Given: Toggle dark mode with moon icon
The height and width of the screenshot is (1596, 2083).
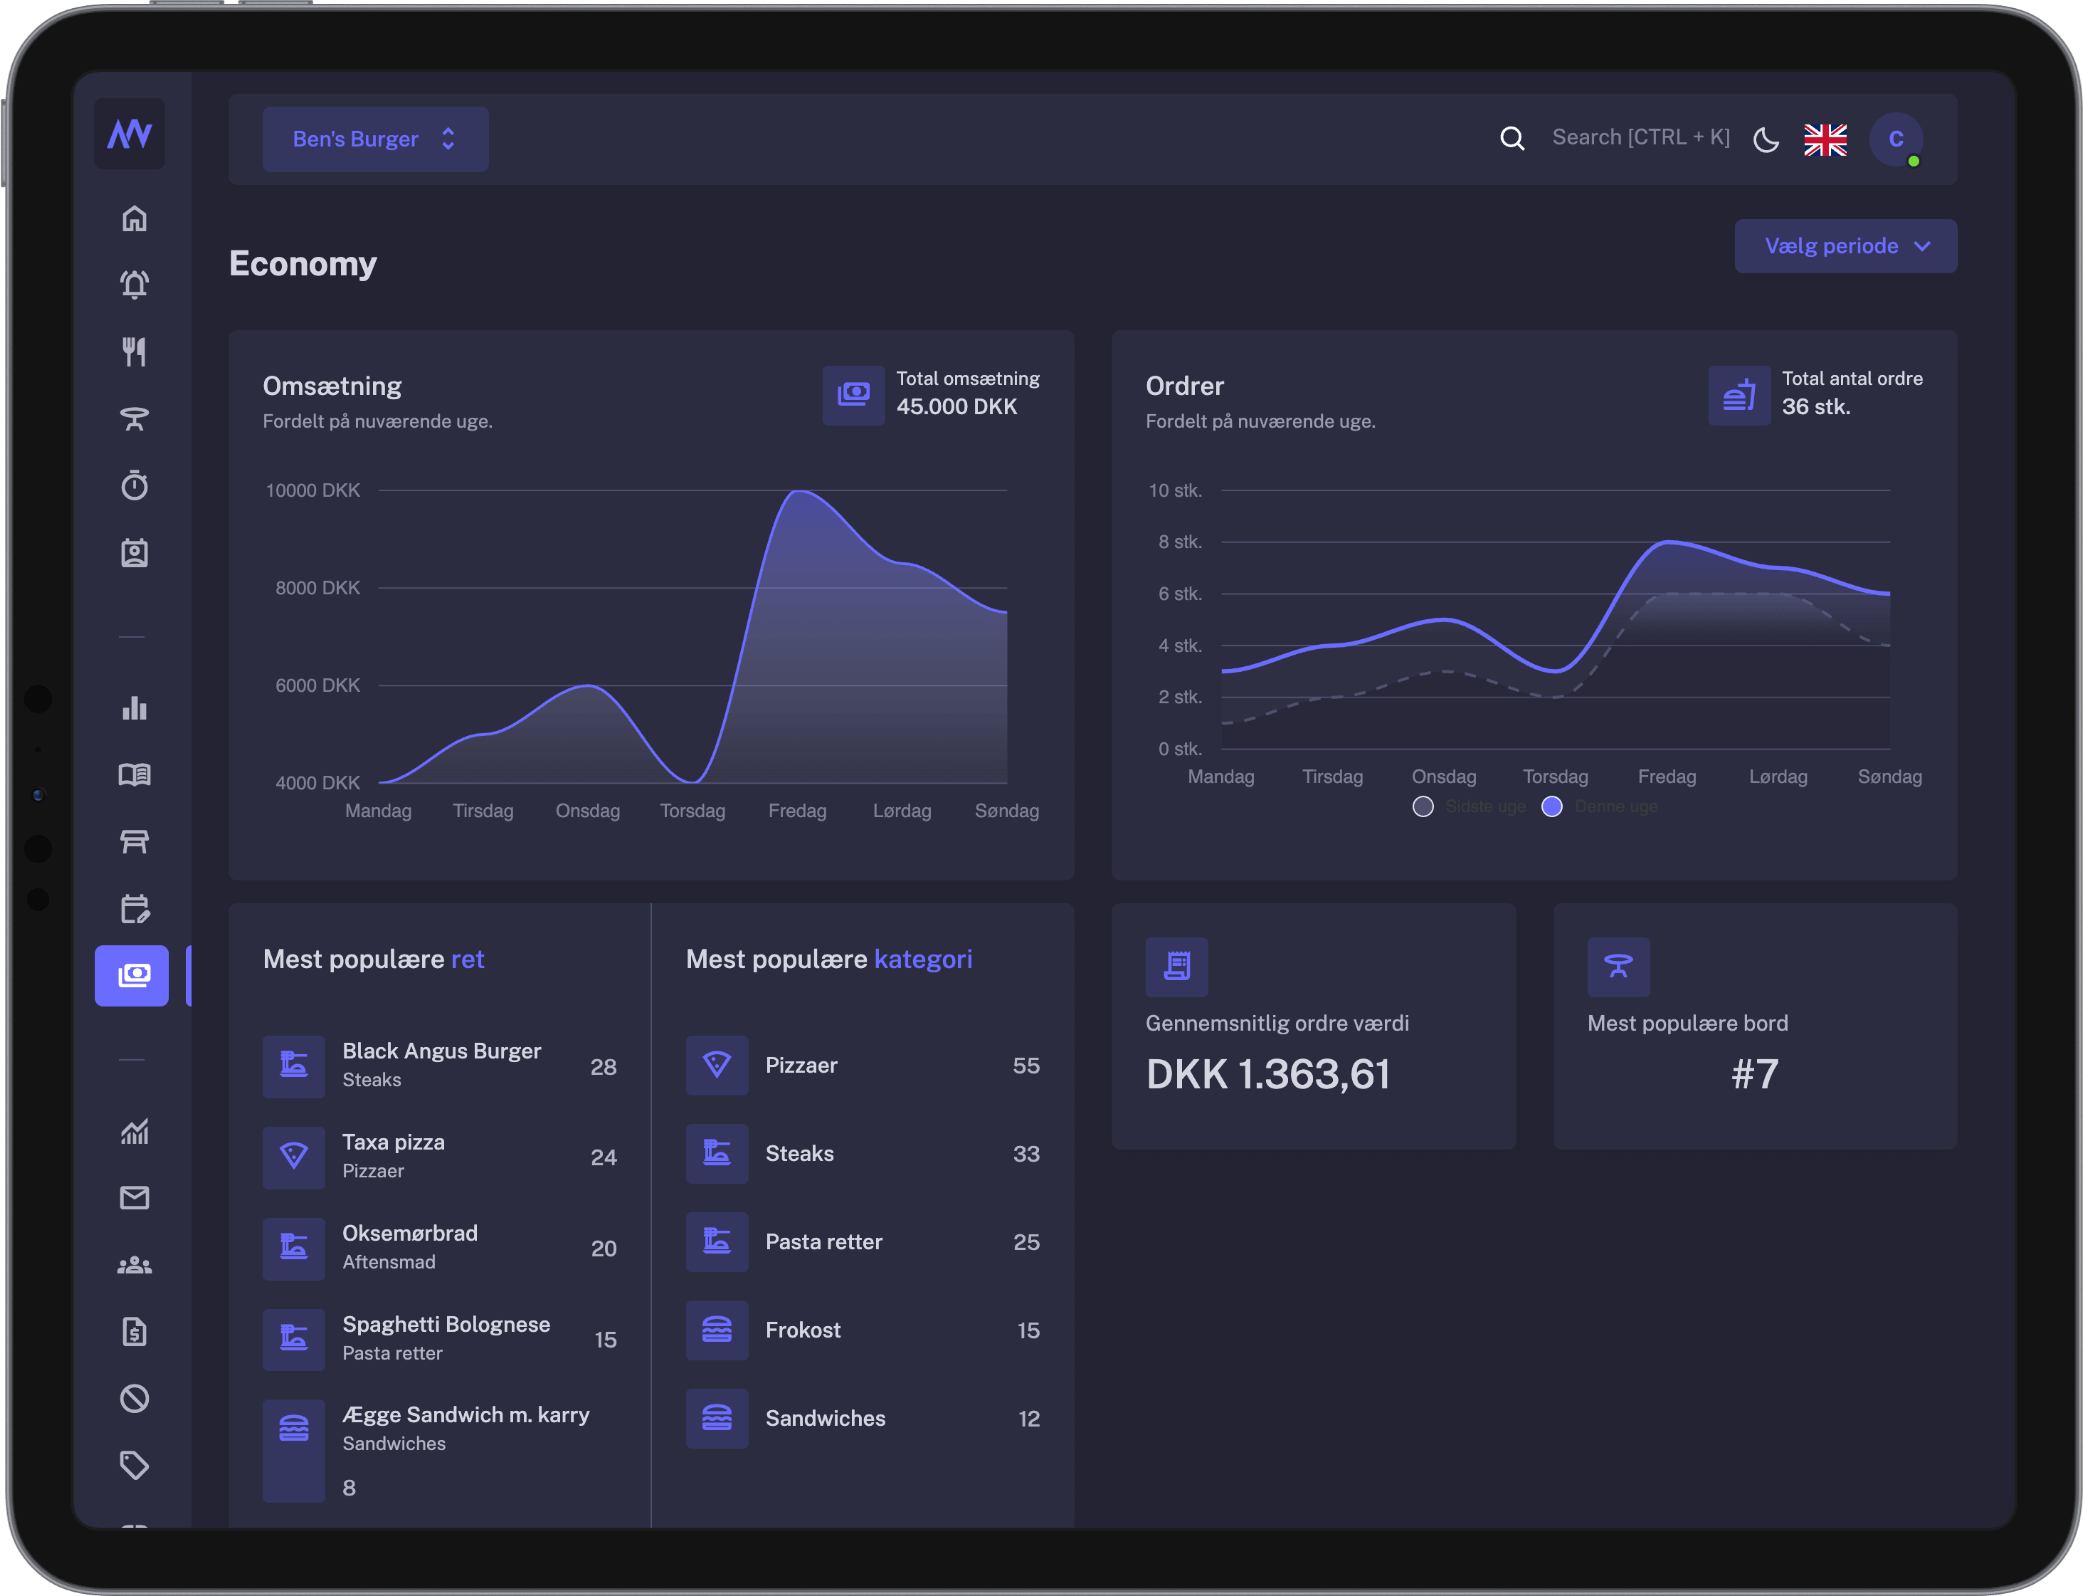Looking at the screenshot, I should [1766, 140].
